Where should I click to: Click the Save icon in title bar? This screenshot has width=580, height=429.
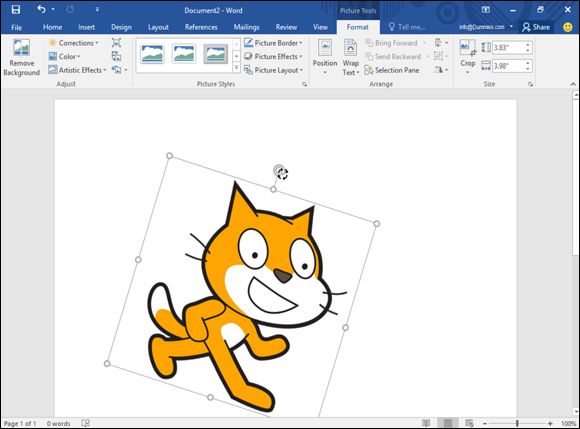16,10
